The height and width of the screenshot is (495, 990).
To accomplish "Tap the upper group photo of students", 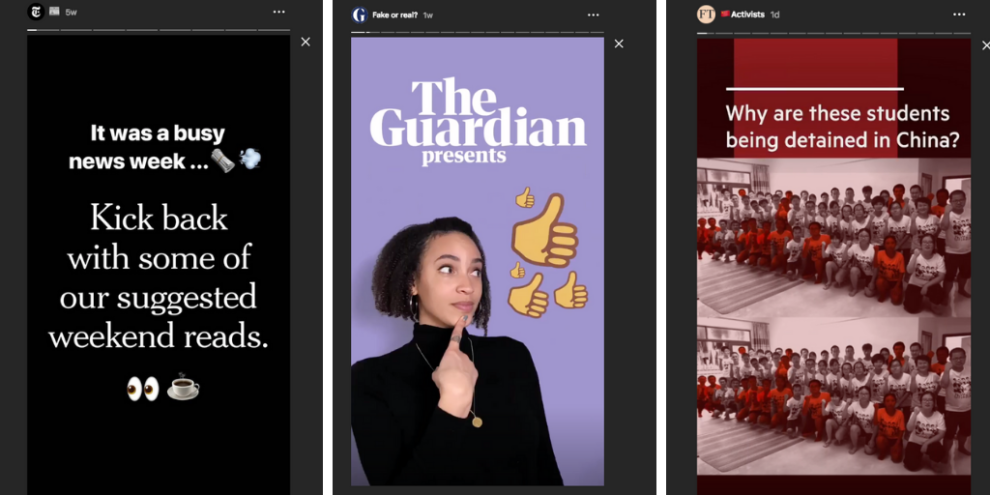I will pyautogui.click(x=833, y=237).
